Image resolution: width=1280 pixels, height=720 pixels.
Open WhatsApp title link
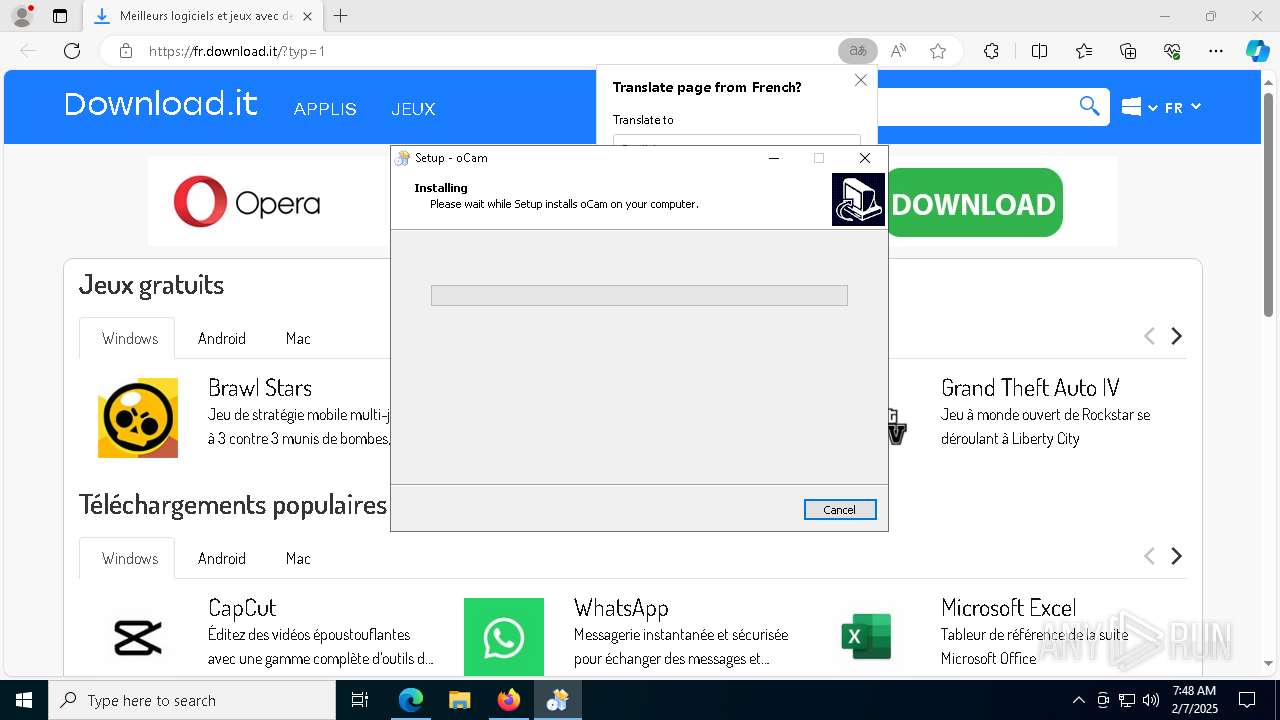coord(621,608)
